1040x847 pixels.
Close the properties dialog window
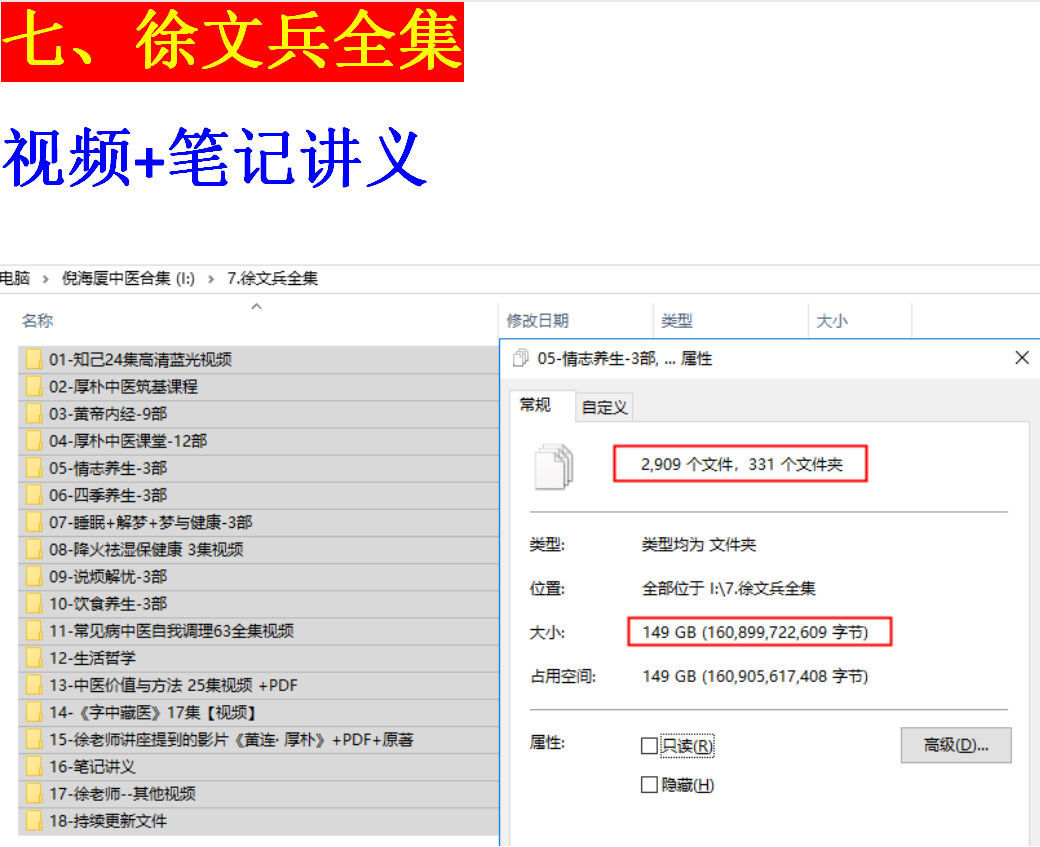coord(1021,358)
